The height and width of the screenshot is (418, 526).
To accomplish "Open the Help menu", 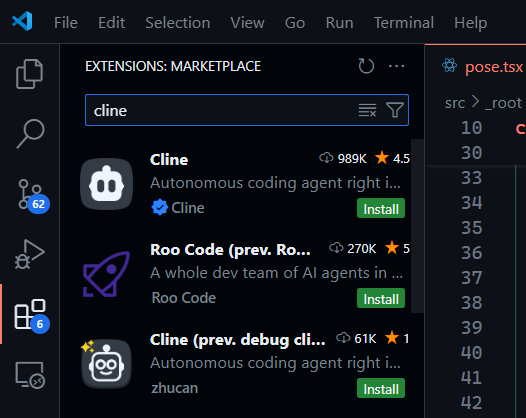I will point(470,23).
